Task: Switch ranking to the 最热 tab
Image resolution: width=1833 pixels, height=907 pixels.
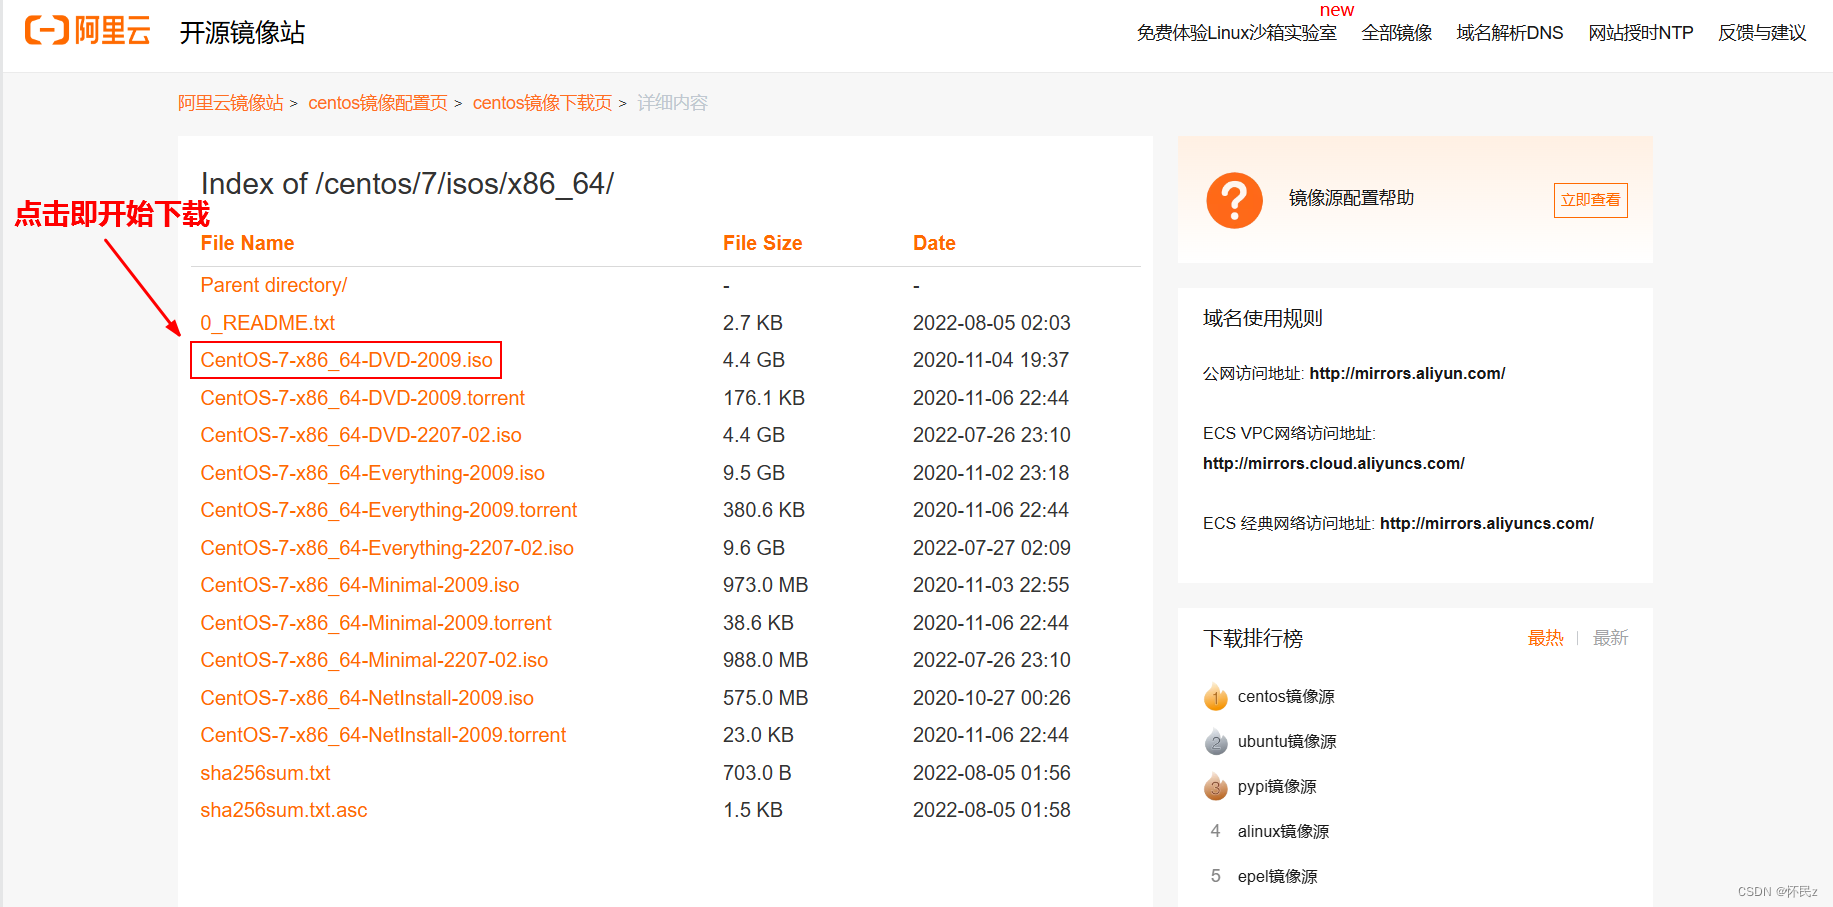Action: point(1545,638)
